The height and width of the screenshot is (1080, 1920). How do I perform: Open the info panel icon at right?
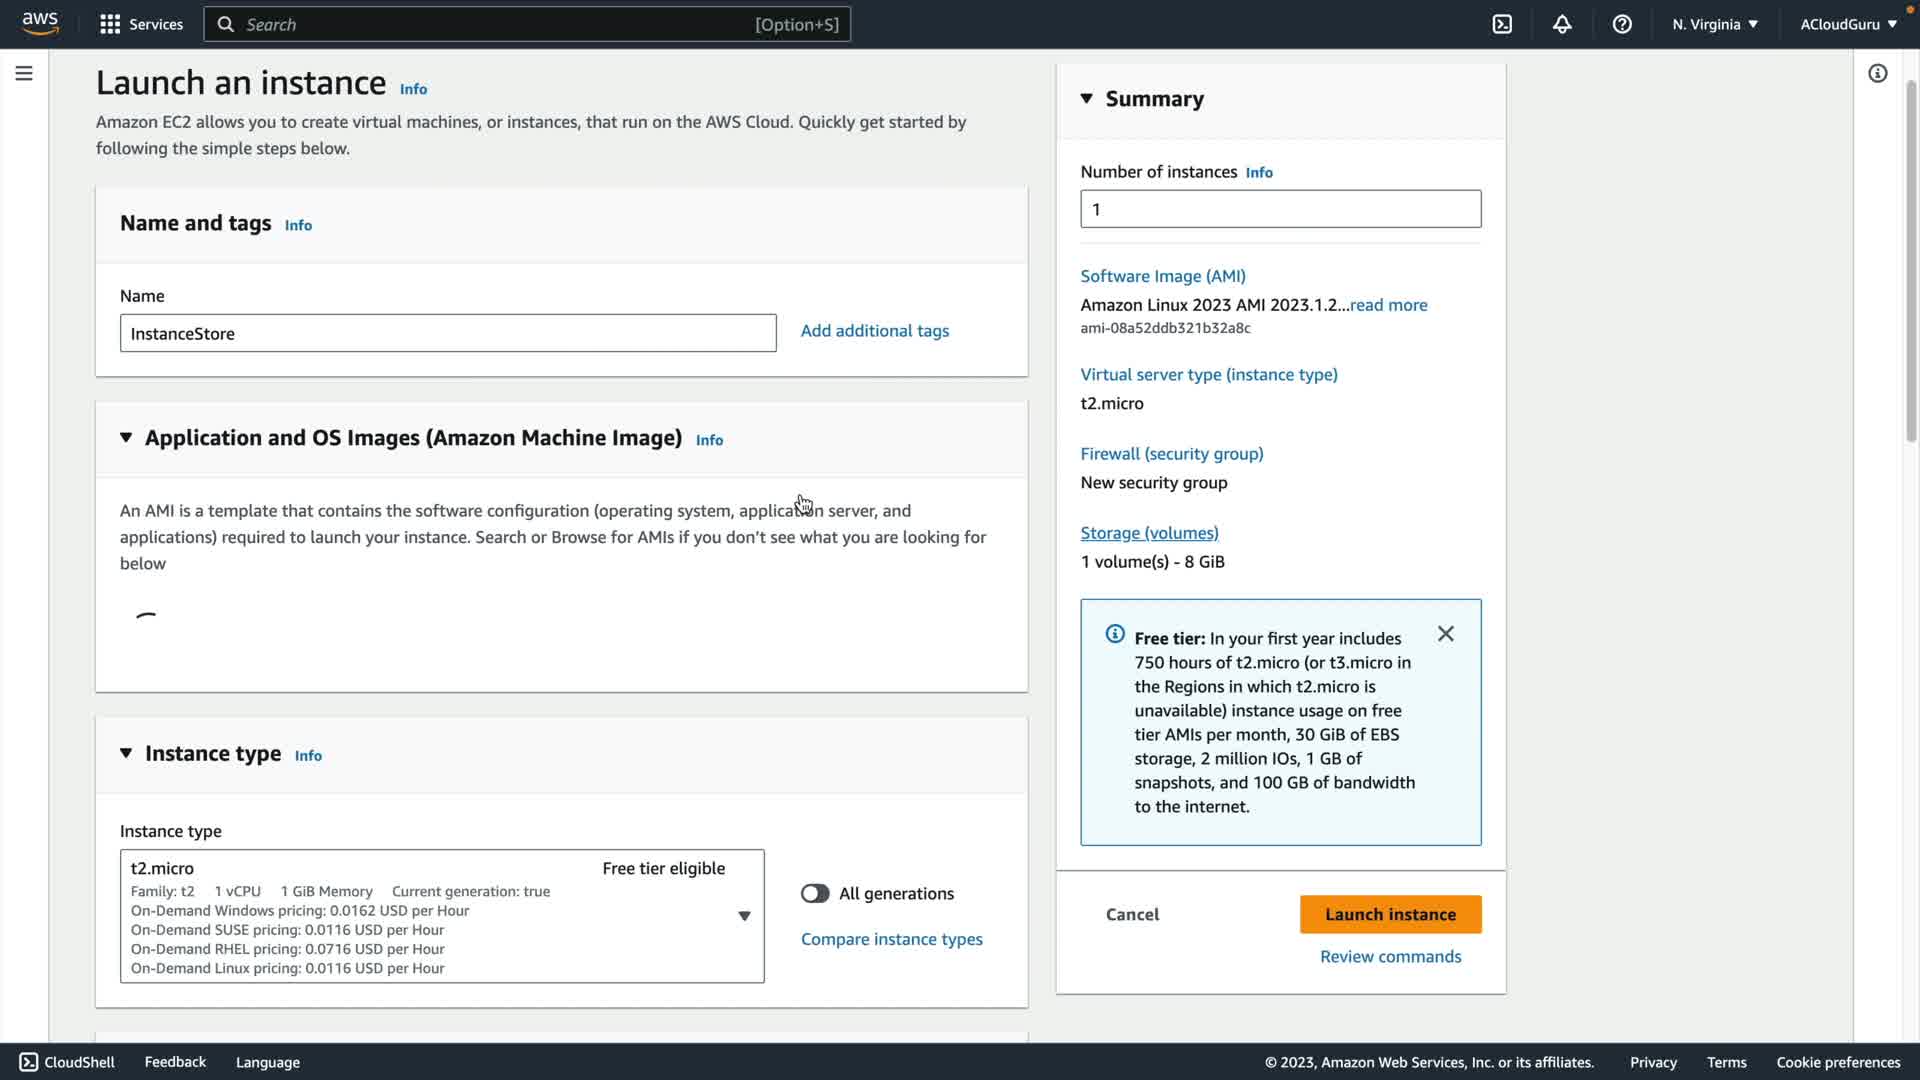pyautogui.click(x=1877, y=73)
